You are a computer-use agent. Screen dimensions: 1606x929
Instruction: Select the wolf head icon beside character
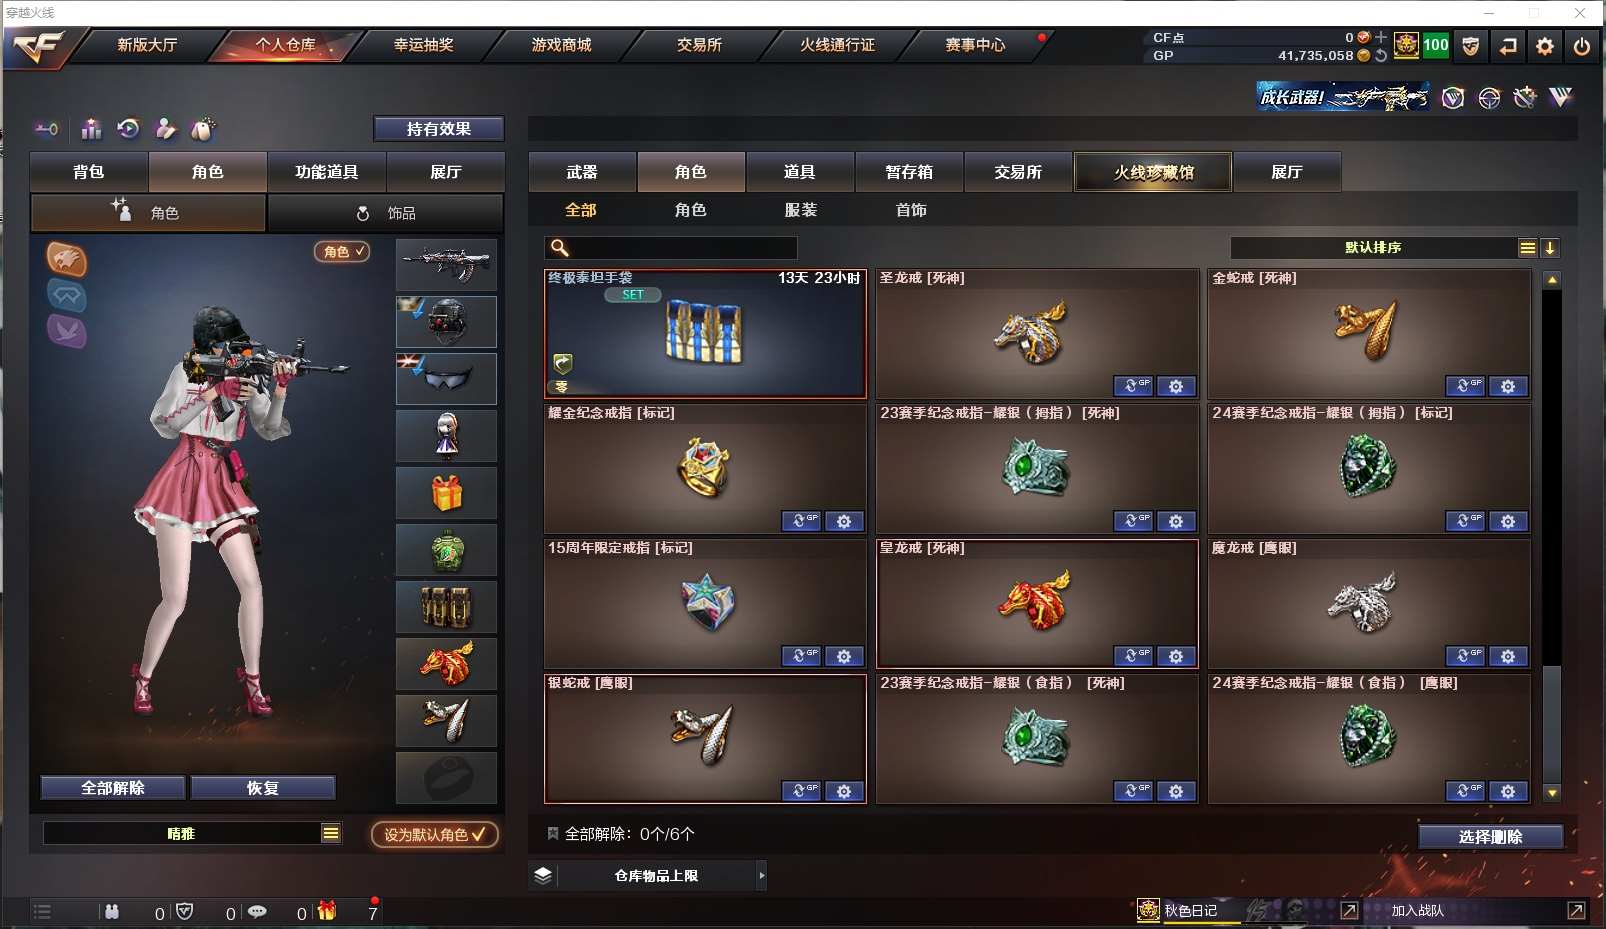pyautogui.click(x=67, y=260)
